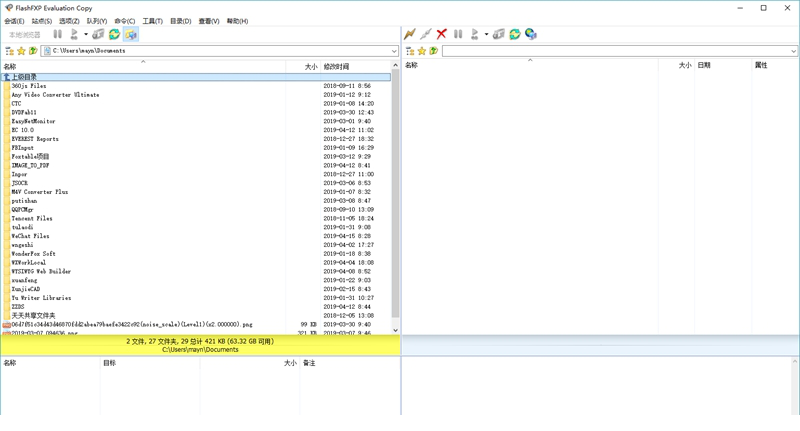800x431 pixels.
Task: Click the transfer queue play icon in left toolbar
Action: (74, 34)
